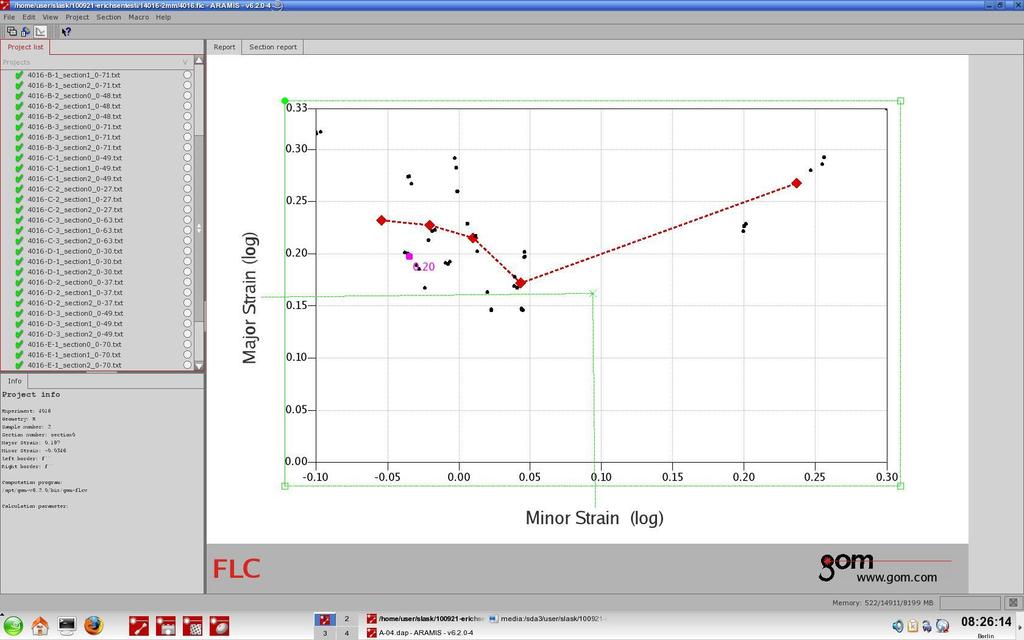Select the magenta highlighted data point labeled 20
Image resolution: width=1024 pixels, height=640 pixels.
(409, 257)
